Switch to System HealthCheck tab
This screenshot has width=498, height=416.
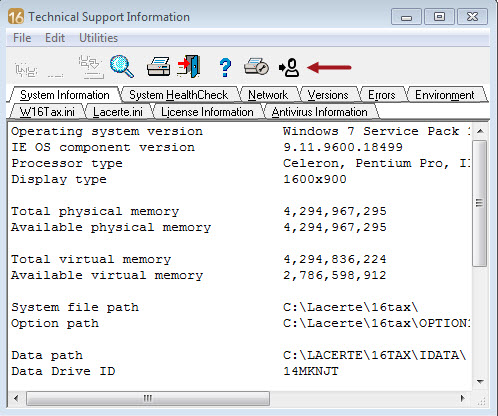click(179, 95)
